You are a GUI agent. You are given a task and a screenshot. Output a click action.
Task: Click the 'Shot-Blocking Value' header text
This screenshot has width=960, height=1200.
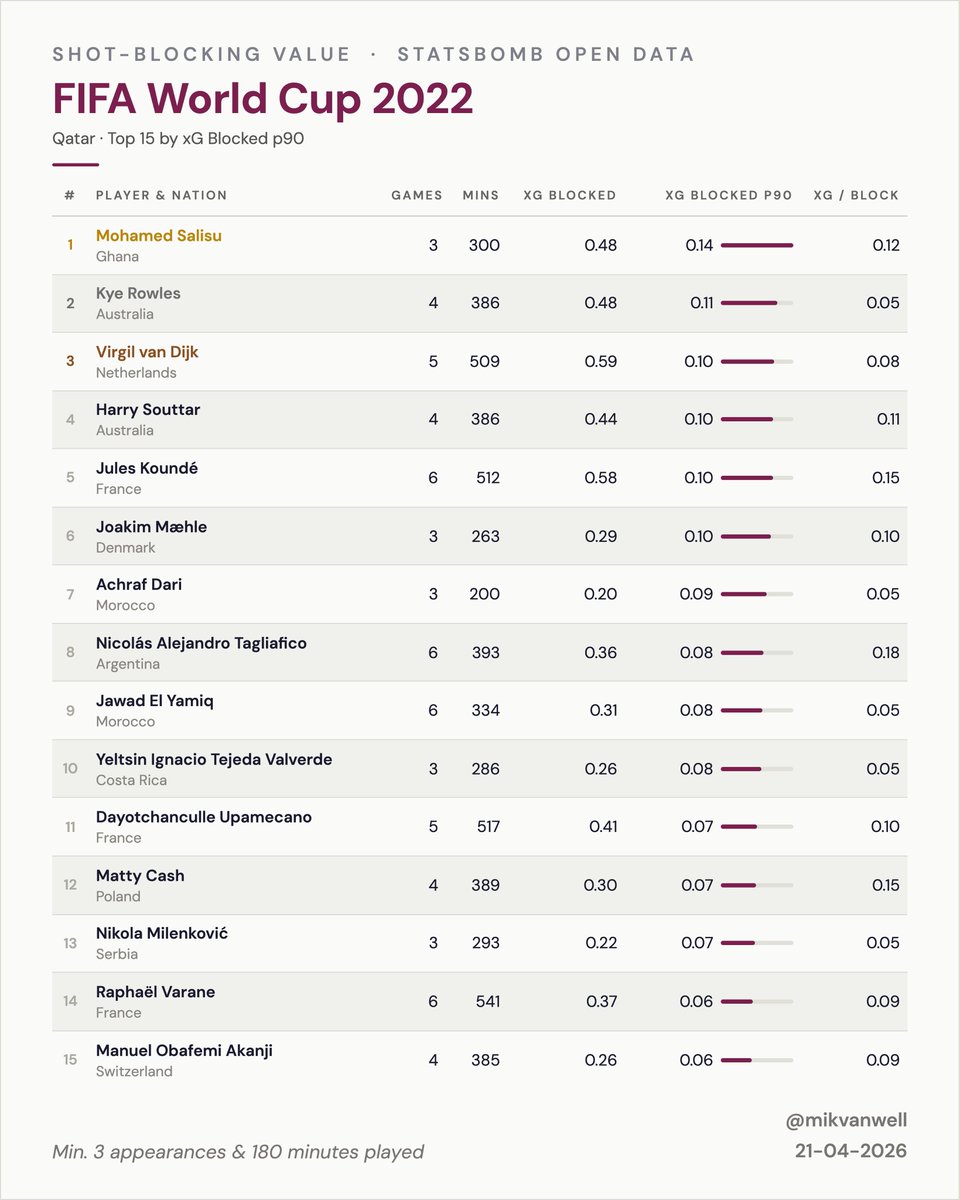point(202,54)
